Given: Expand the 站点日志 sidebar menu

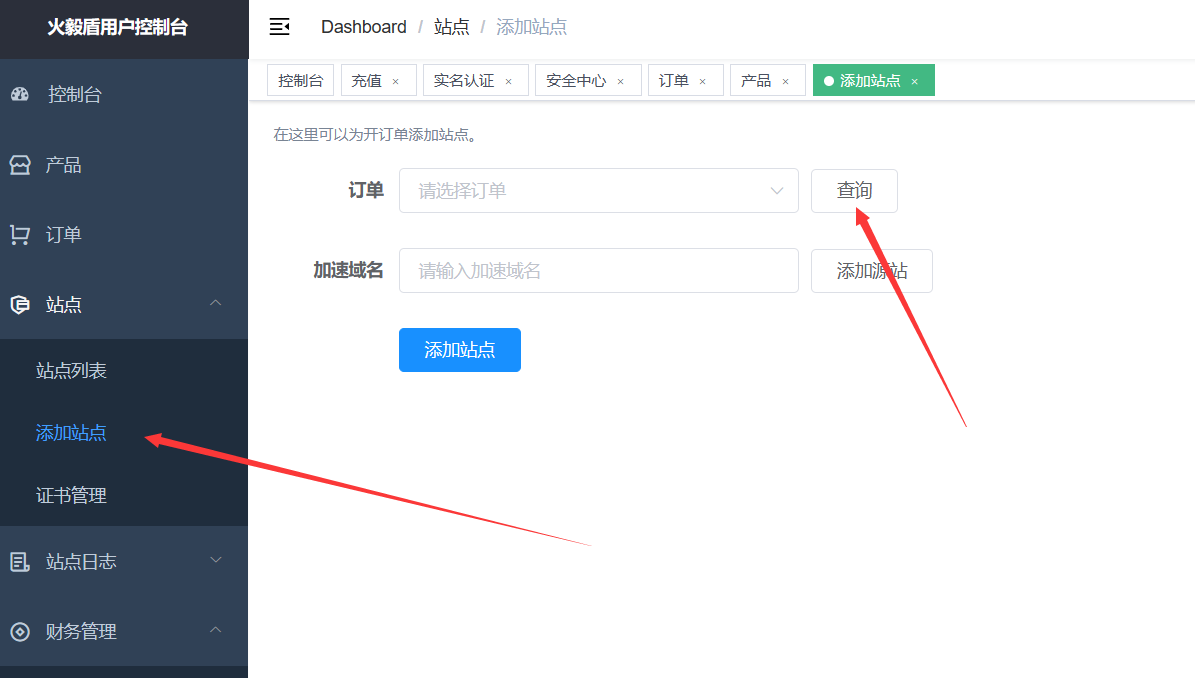Looking at the screenshot, I should point(215,561).
